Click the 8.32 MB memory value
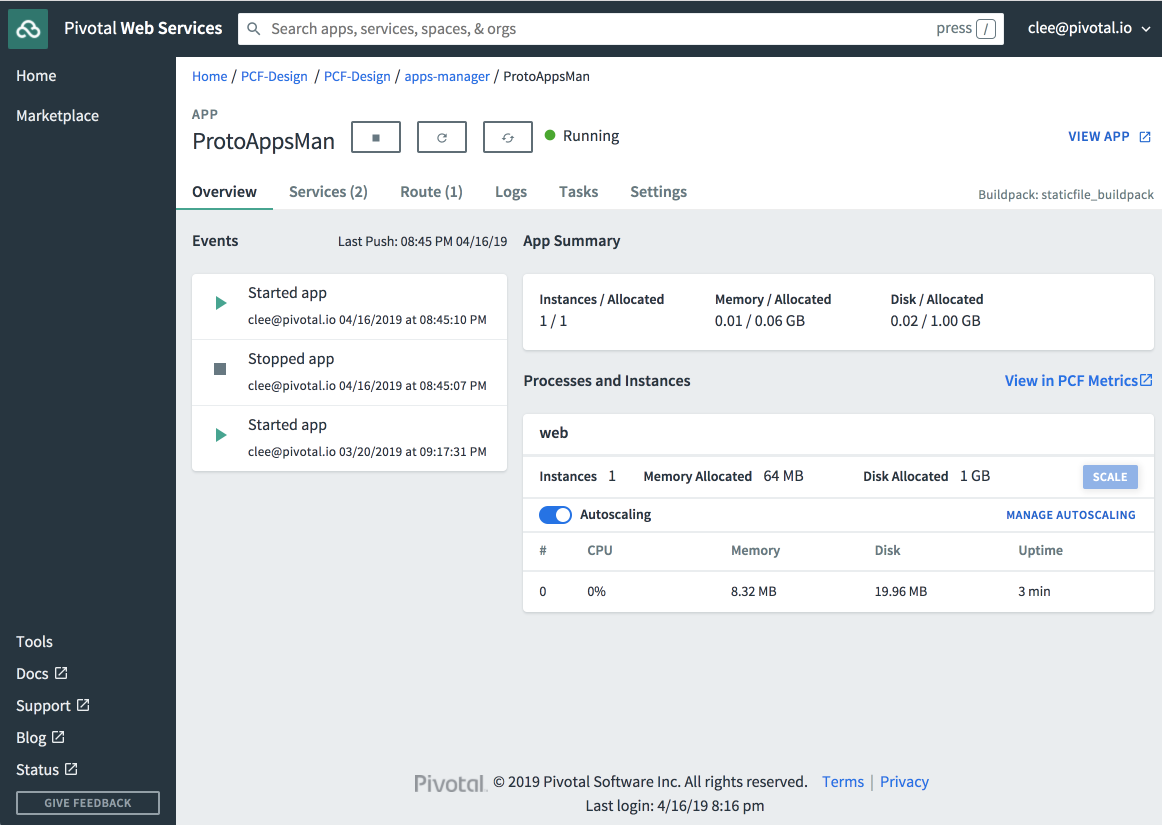The height and width of the screenshot is (825, 1162). pyautogui.click(x=754, y=592)
